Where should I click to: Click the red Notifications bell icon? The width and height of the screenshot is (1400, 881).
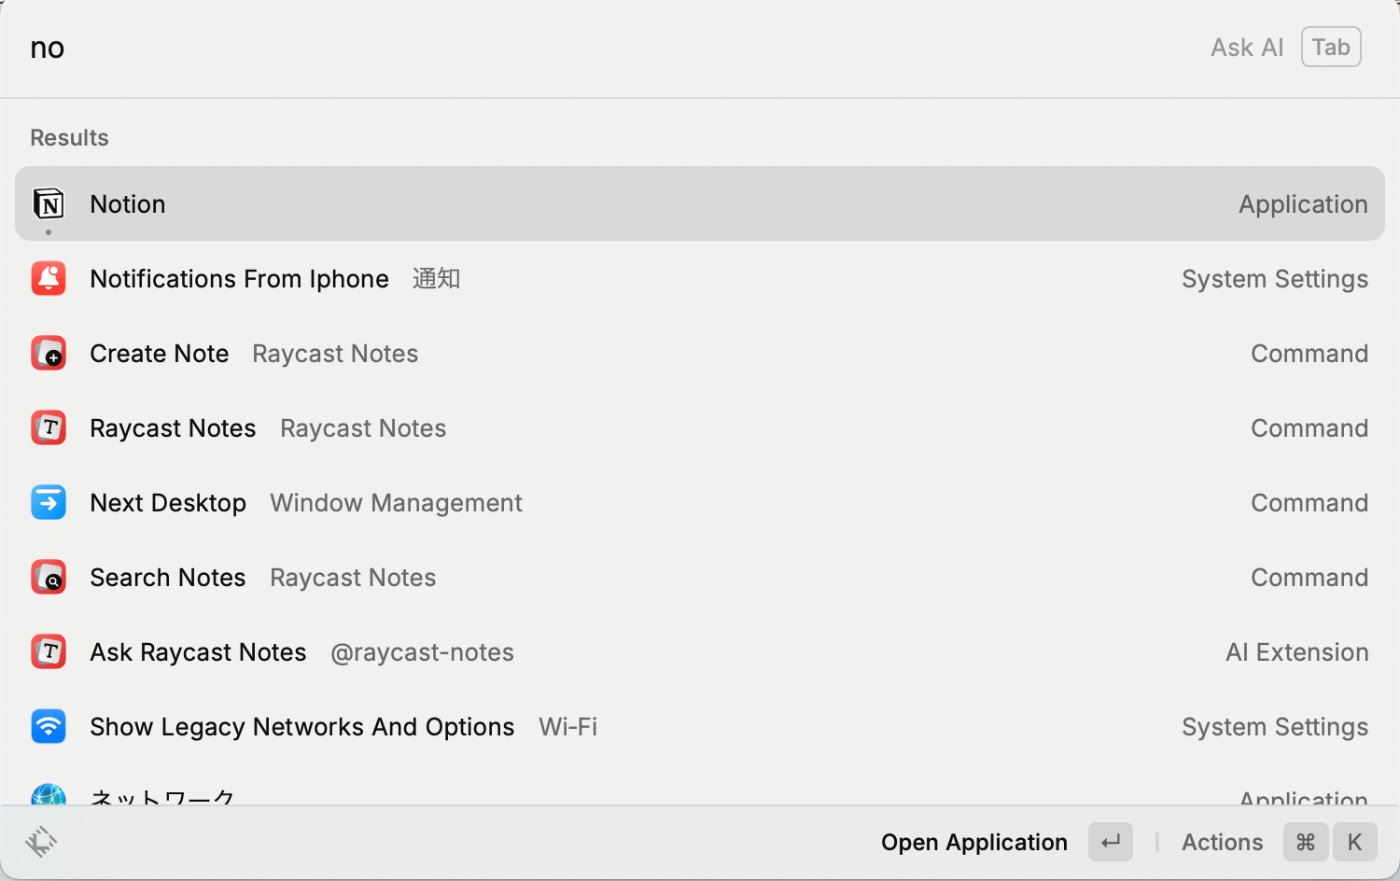[48, 279]
